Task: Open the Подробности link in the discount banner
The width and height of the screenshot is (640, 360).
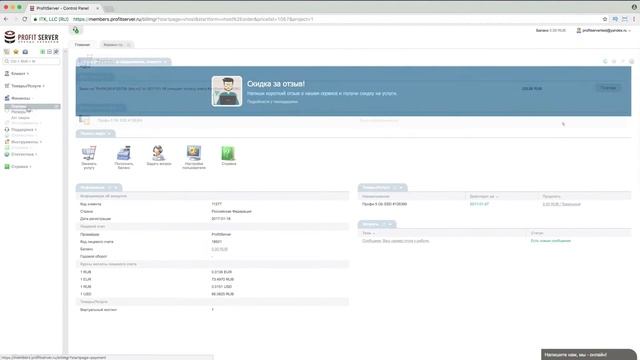Action: point(272,102)
